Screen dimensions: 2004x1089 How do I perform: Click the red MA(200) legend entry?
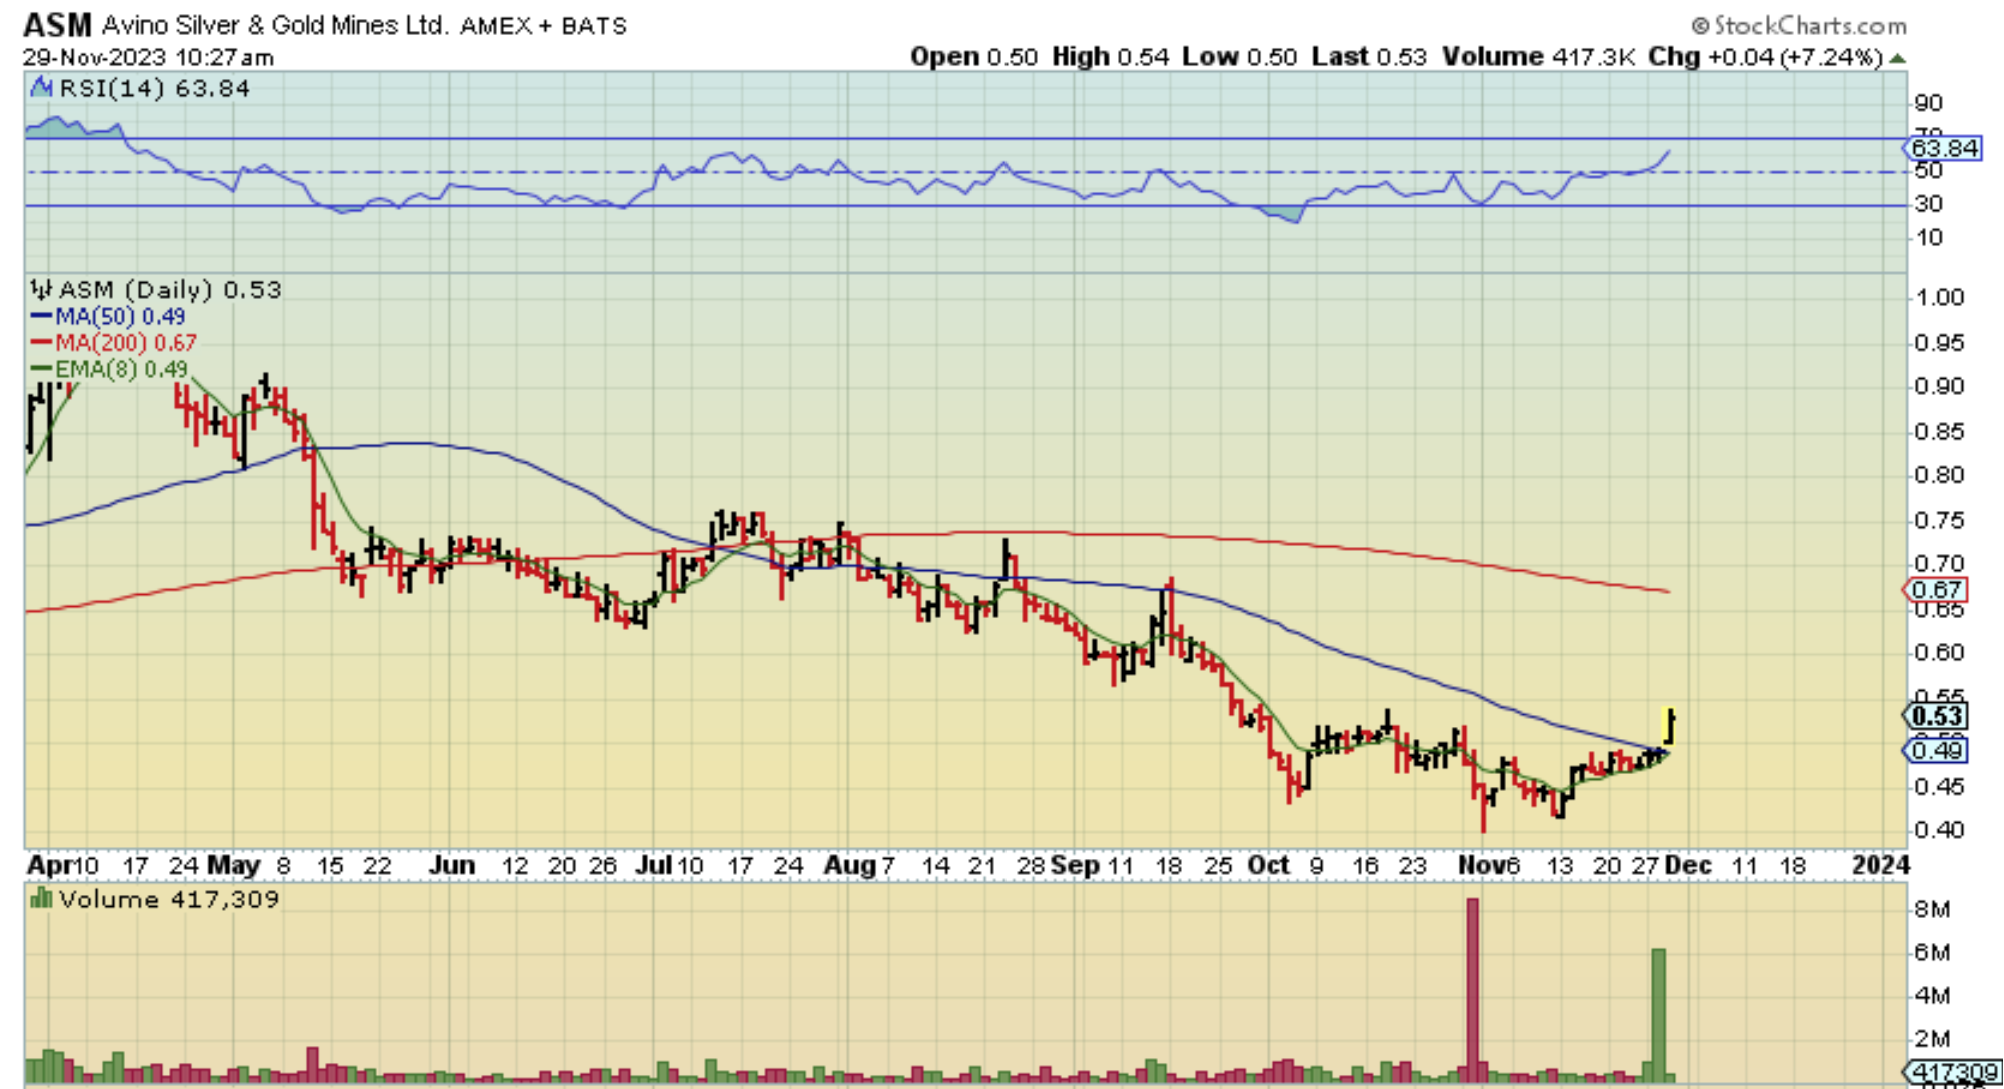coord(113,343)
